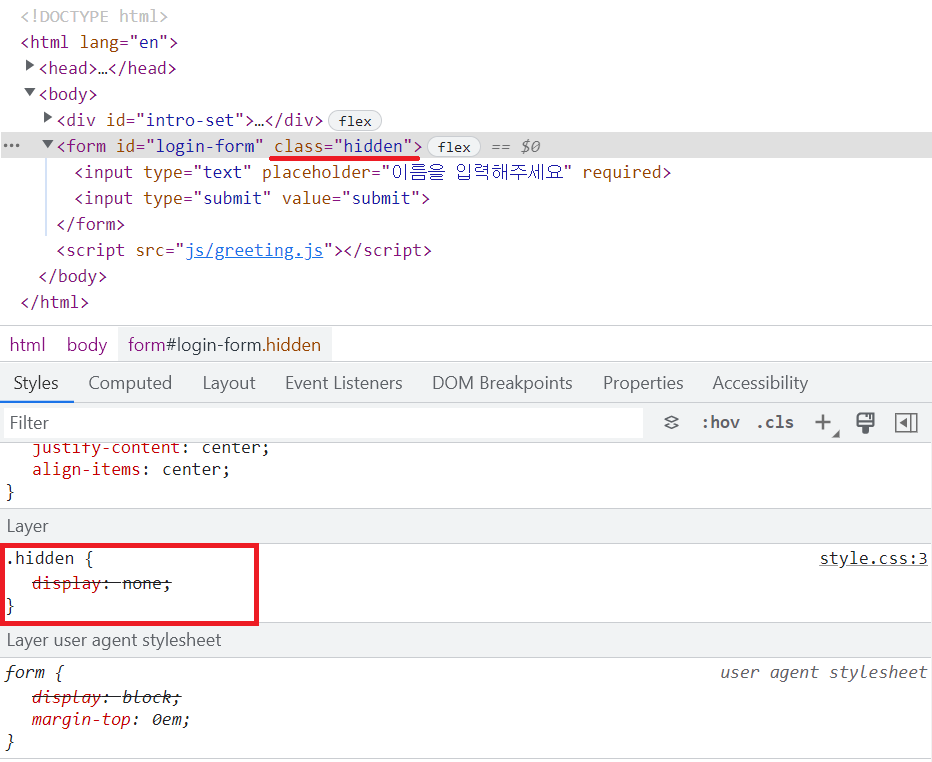The width and height of the screenshot is (932, 762).
Task: Toggle computed styles sidebar icon
Action: click(906, 423)
